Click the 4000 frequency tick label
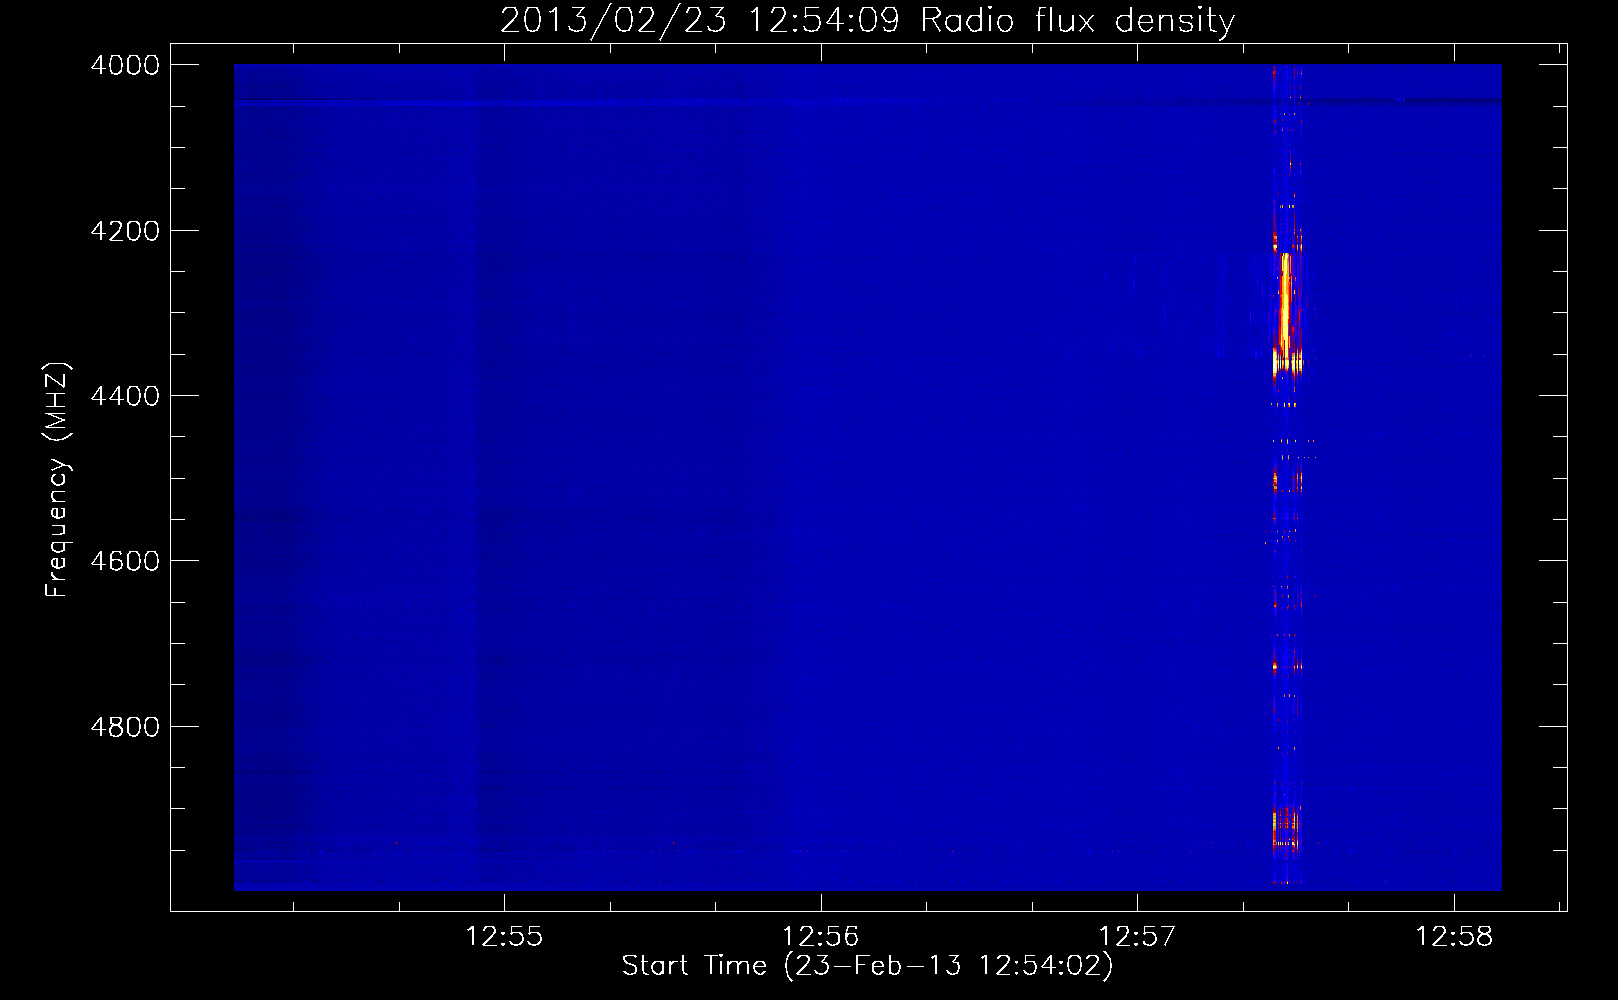Image resolution: width=1618 pixels, height=1000 pixels. (125, 65)
